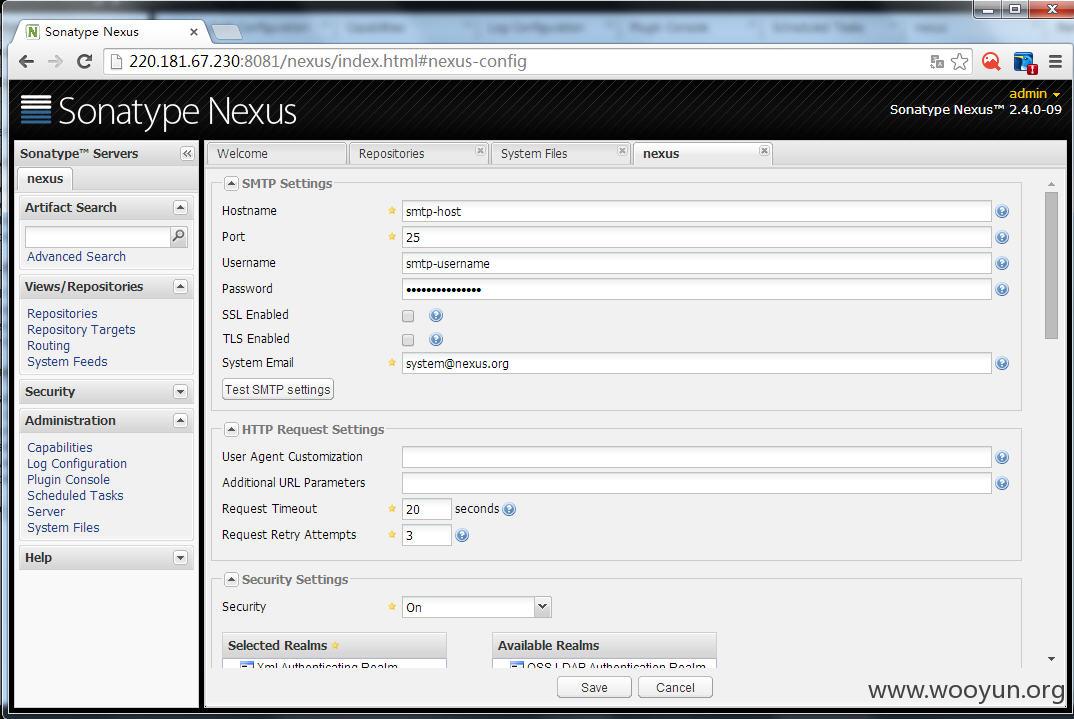Open the Advanced Search link

pyautogui.click(x=77, y=257)
